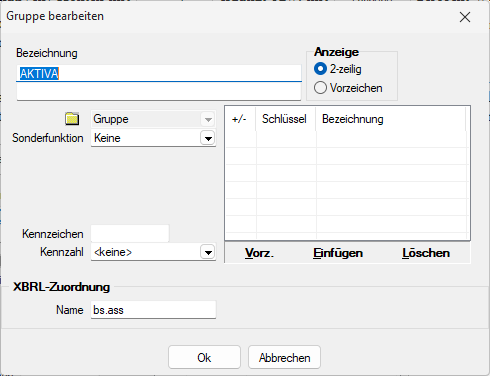Select the Vorzeichen radio option
Screen dimensions: 490x376
tap(320, 88)
